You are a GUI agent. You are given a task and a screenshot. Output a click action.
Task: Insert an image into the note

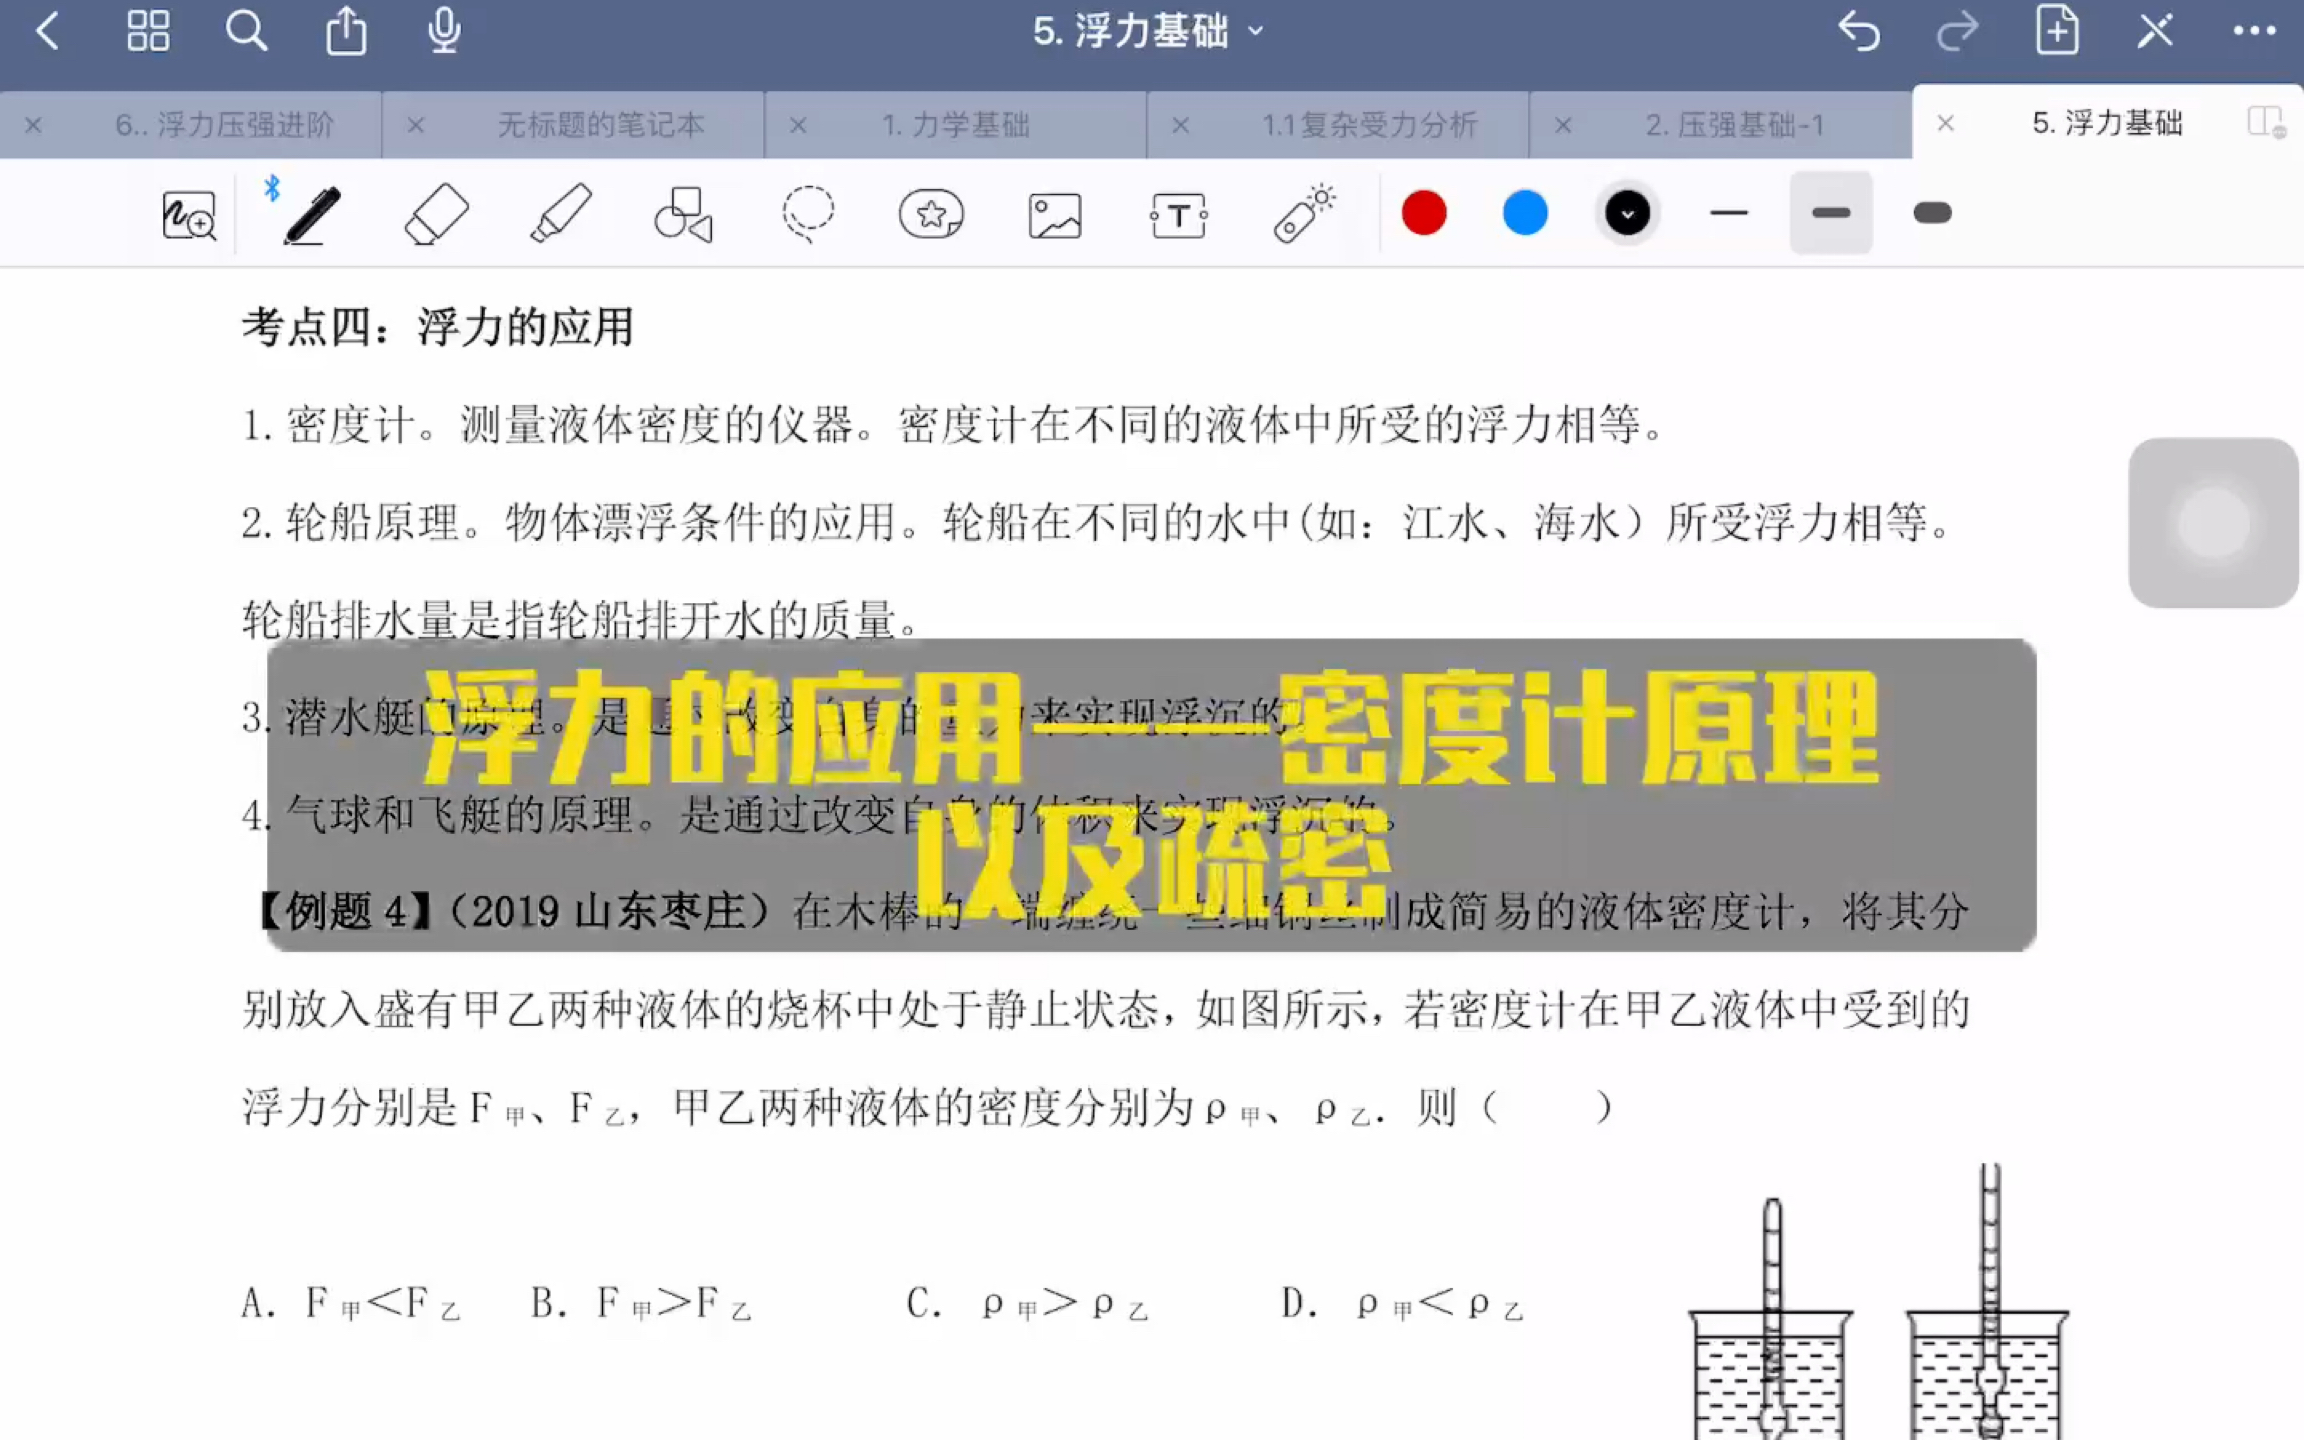1053,213
